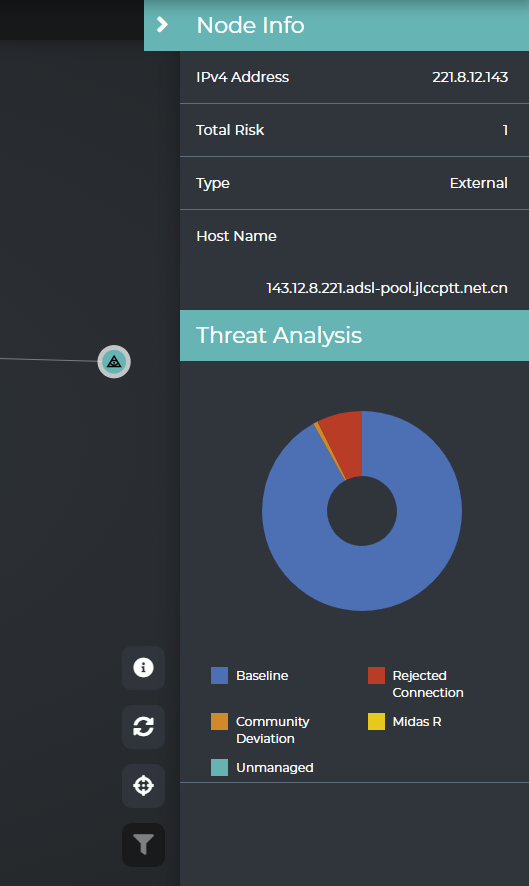Select the threat node with eye icon

[114, 362]
